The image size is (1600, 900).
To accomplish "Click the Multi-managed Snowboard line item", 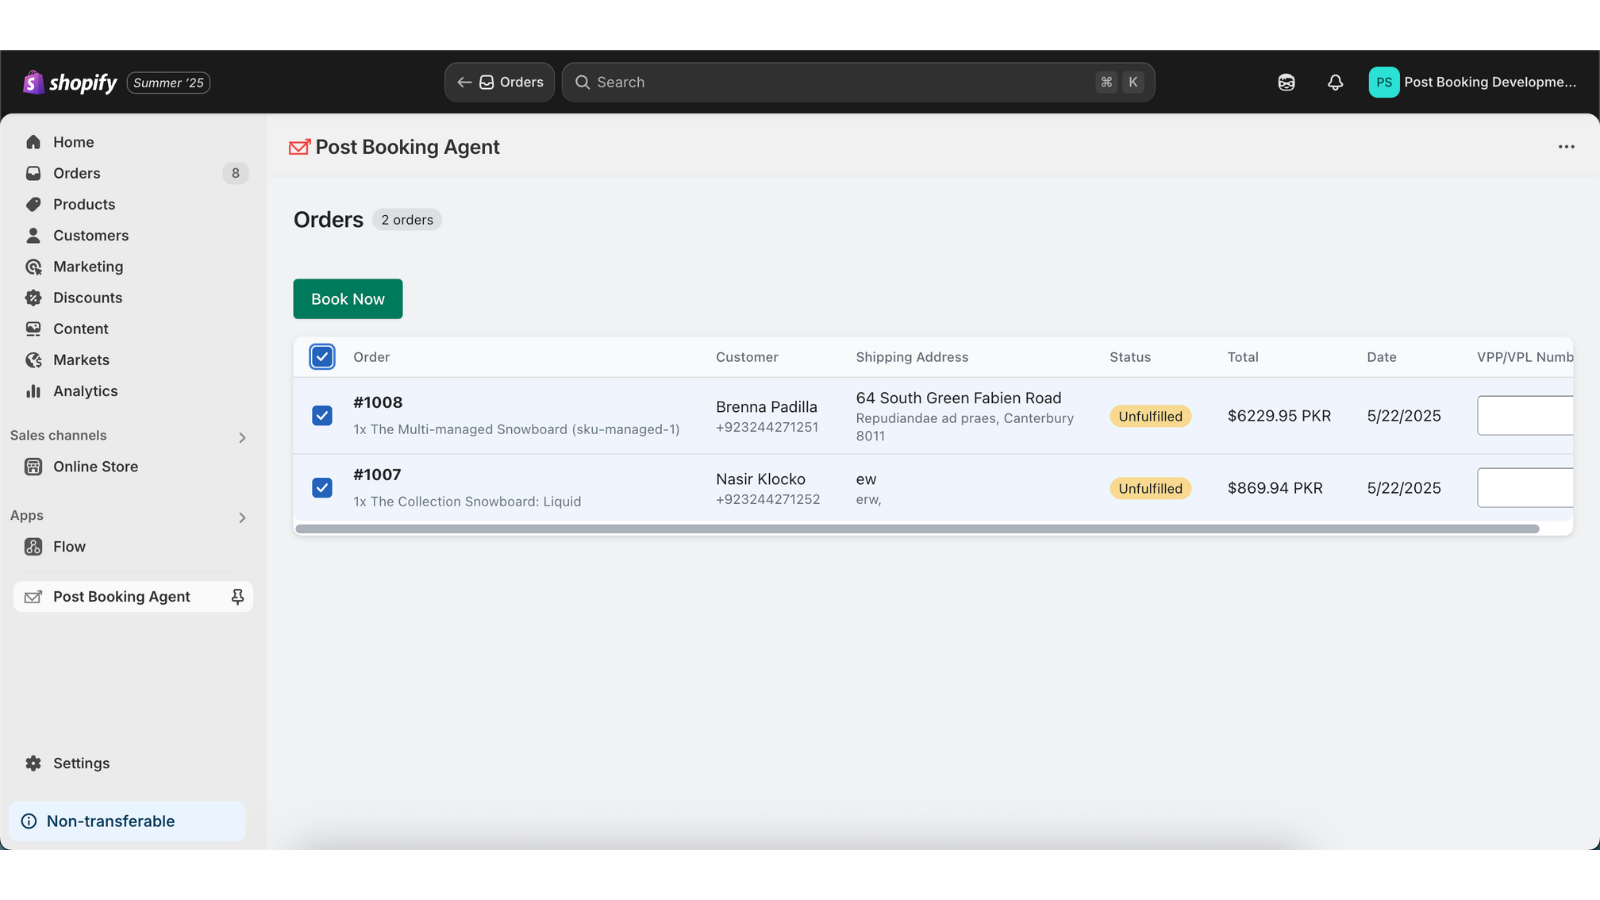I will pos(516,429).
